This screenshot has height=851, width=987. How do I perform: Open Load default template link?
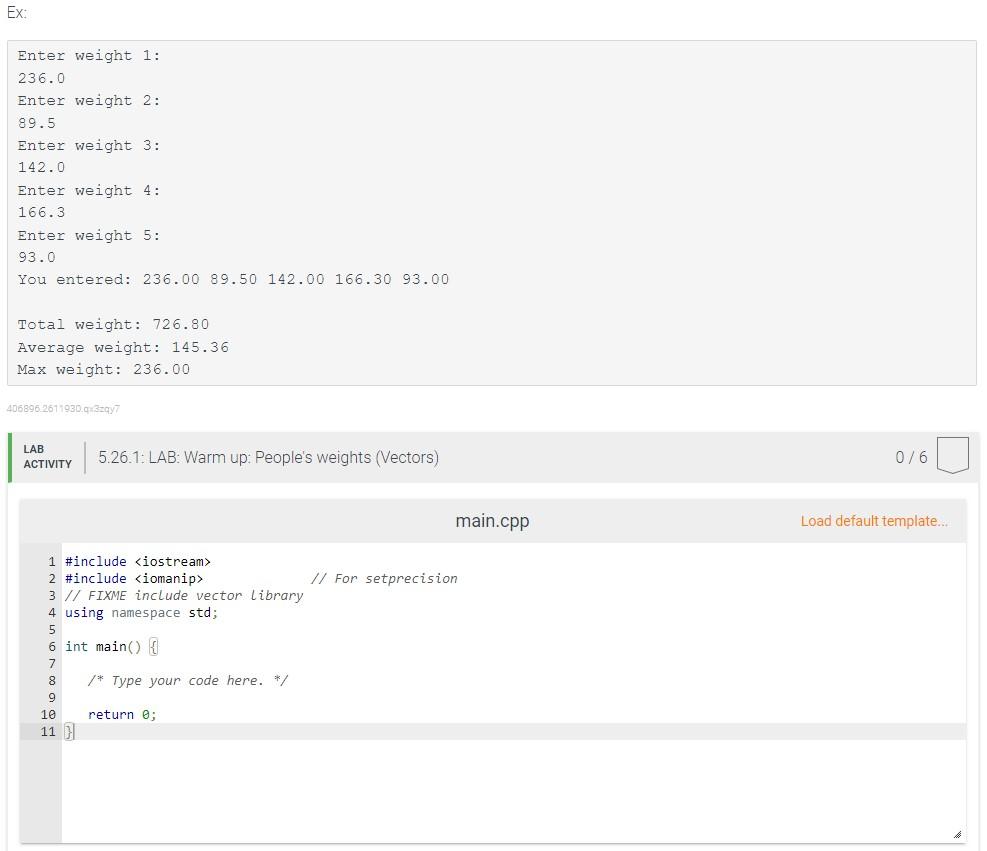(x=873, y=521)
